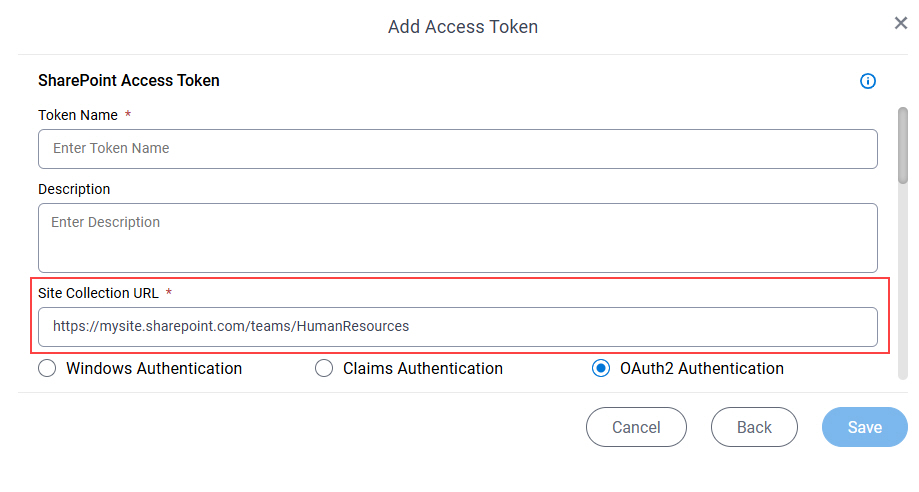Focus the Enter Token Name field
919x492 pixels.
pyautogui.click(x=458, y=149)
